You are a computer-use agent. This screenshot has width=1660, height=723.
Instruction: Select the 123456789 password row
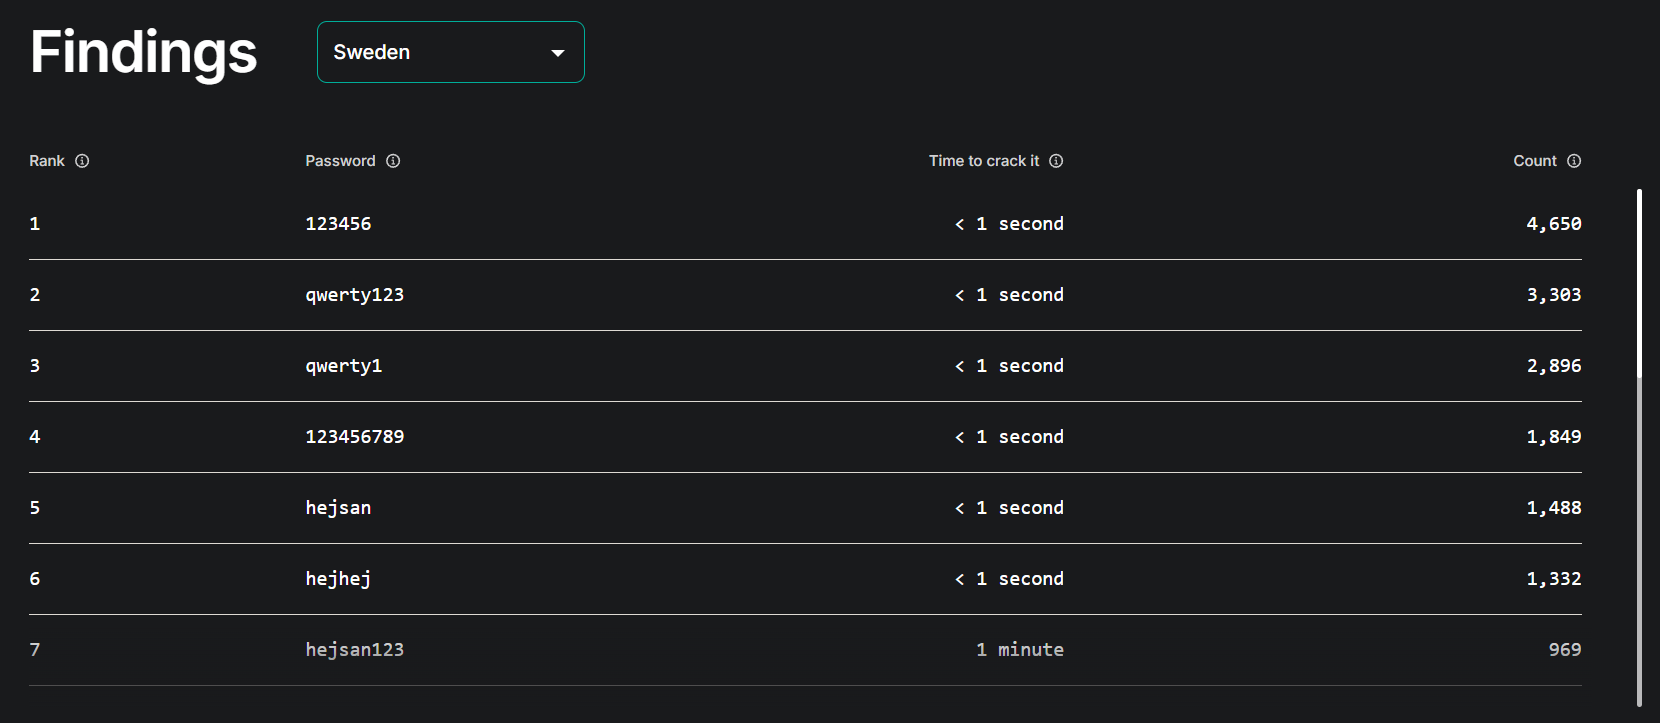tap(805, 437)
